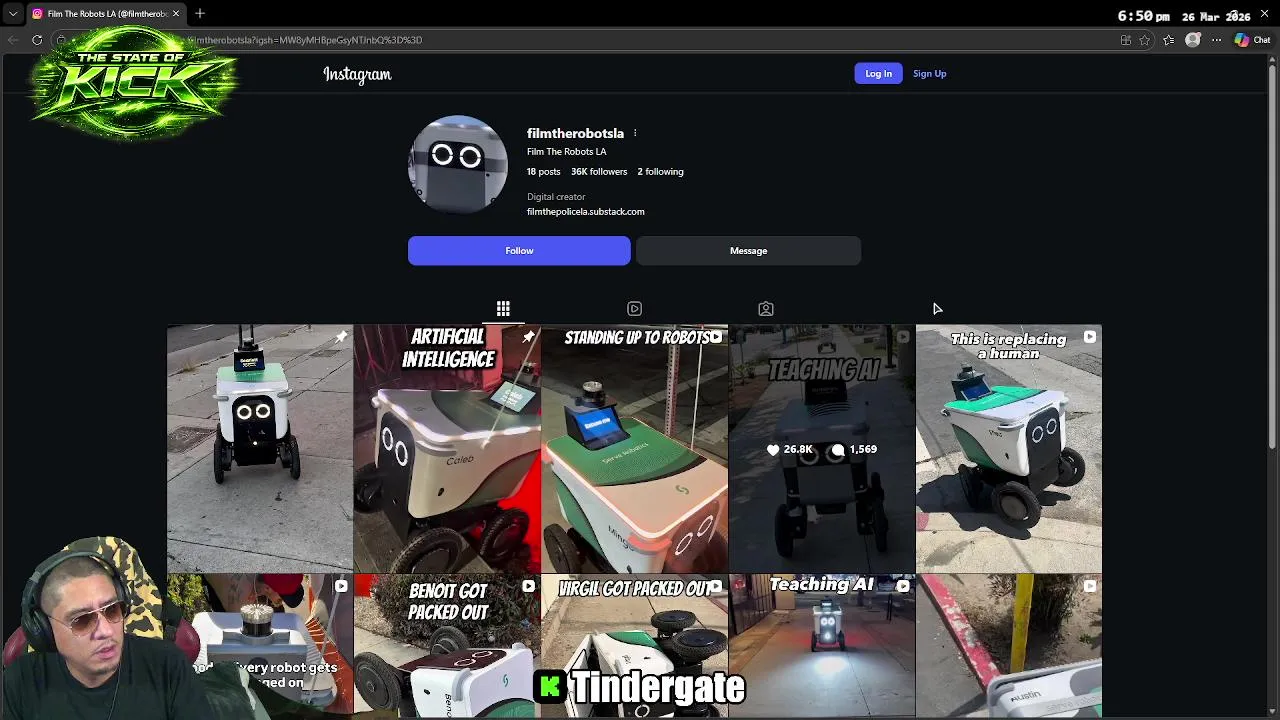This screenshot has height=720, width=1280.
Task: Open the Artificial Intelligence post
Action: (447, 448)
